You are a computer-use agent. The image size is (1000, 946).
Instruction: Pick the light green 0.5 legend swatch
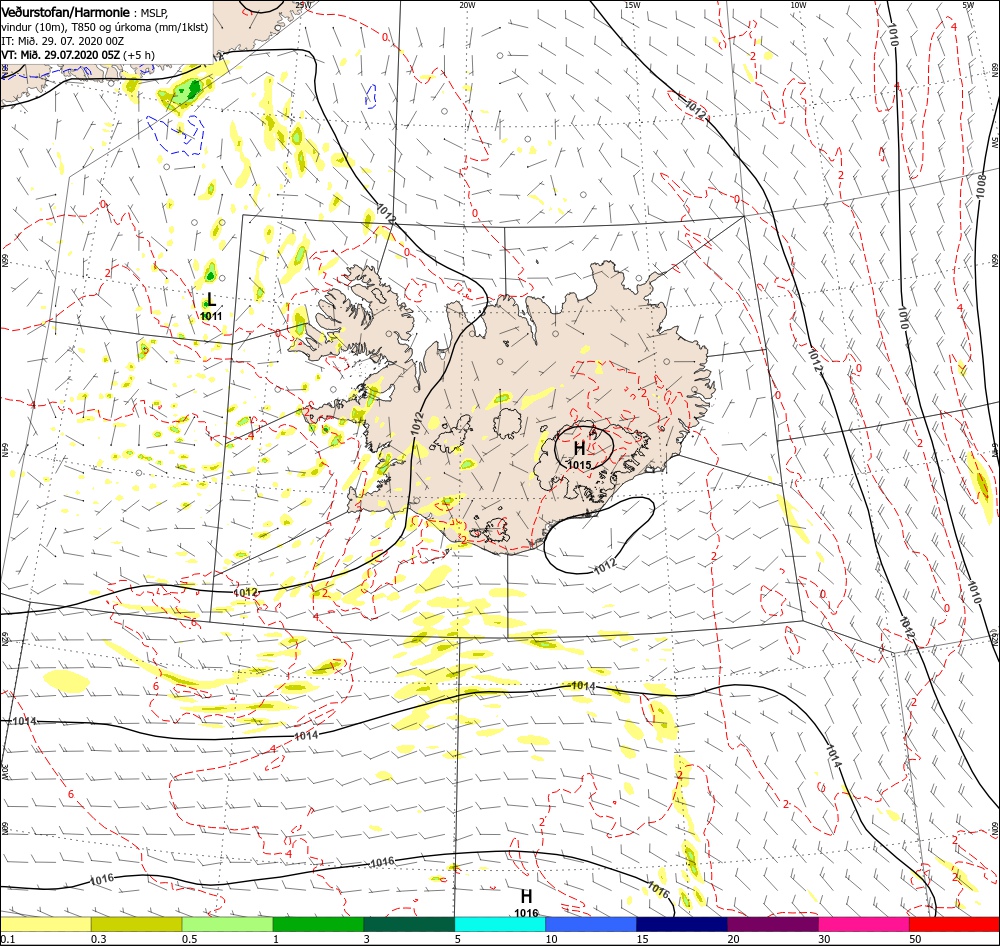click(x=227, y=924)
